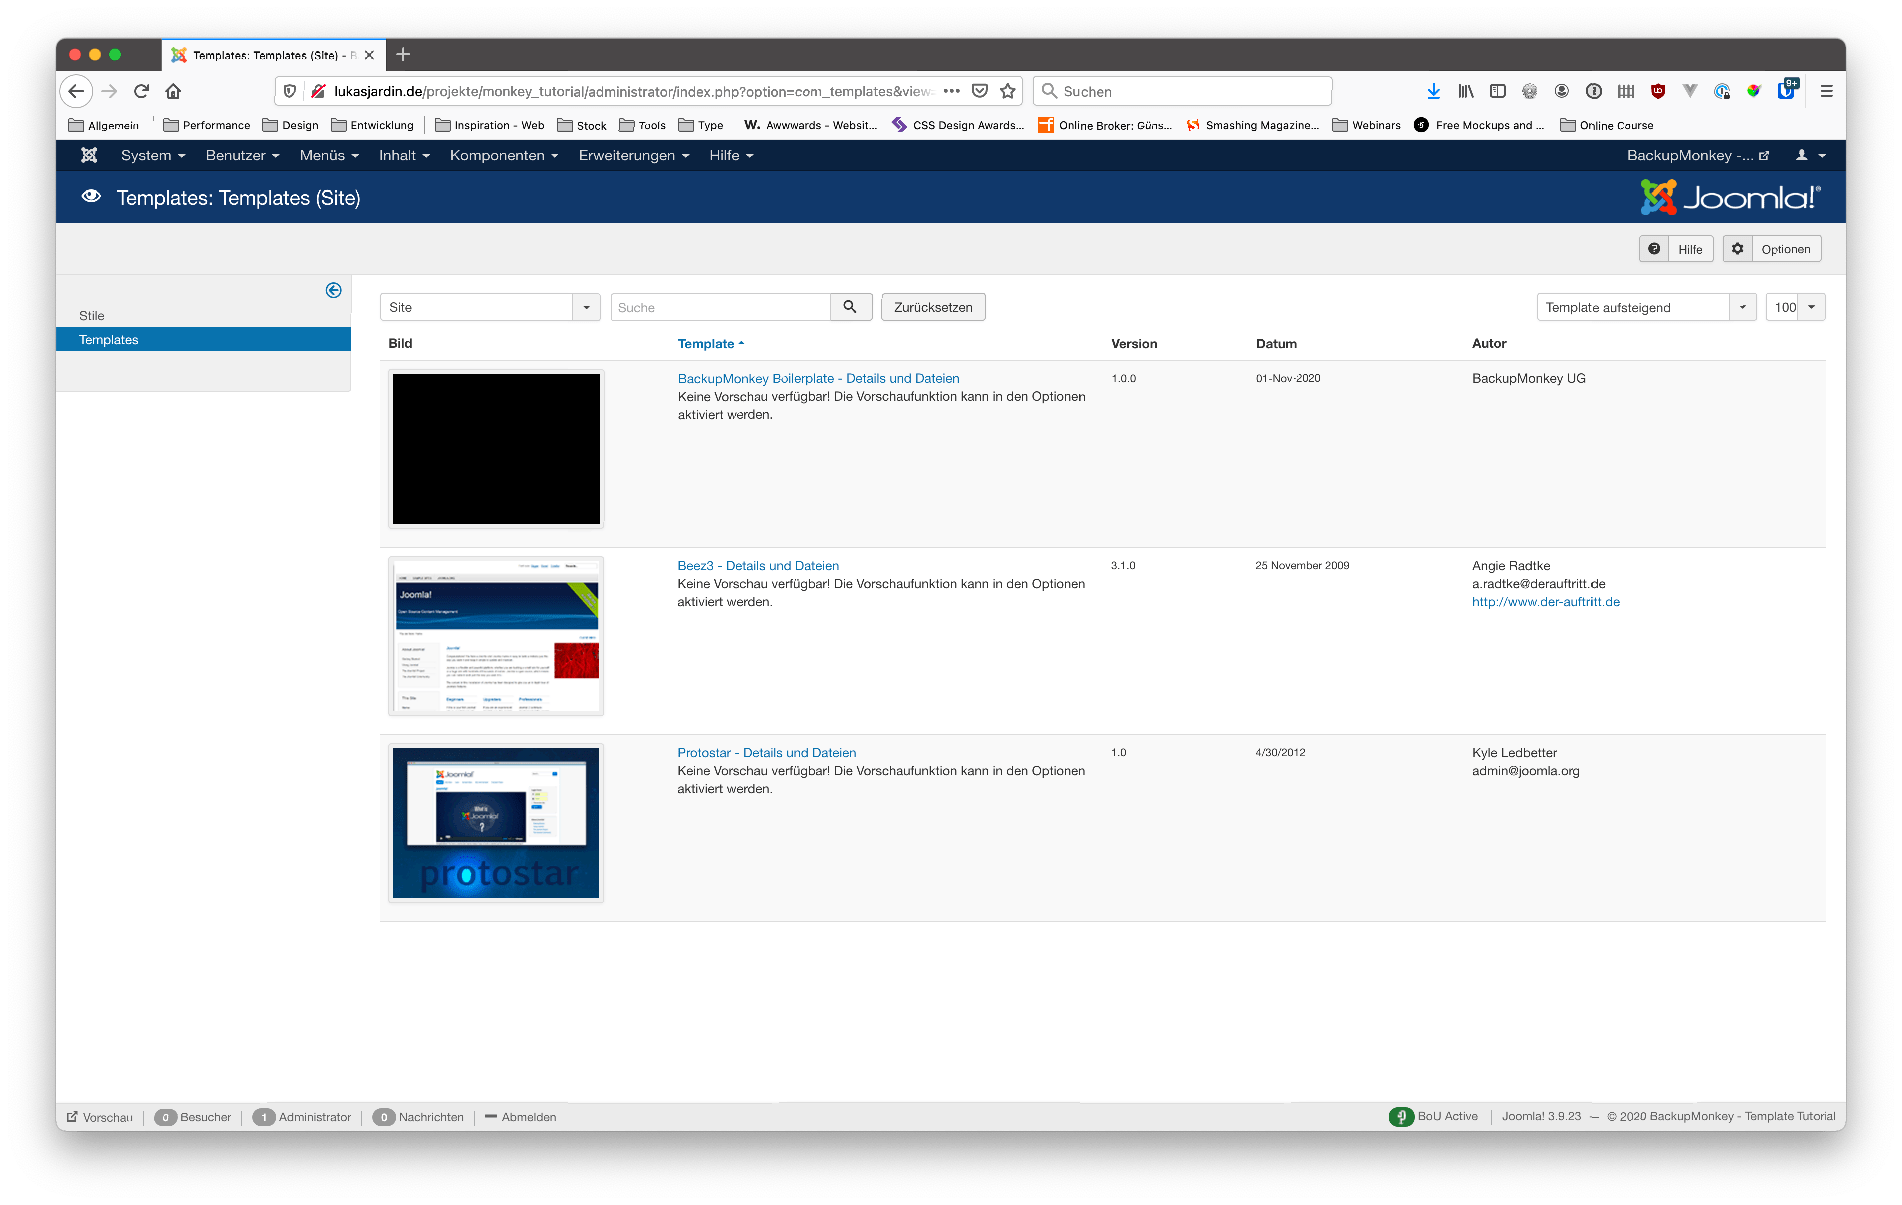Sort by Template column header
The height and width of the screenshot is (1205, 1902).
coord(711,343)
